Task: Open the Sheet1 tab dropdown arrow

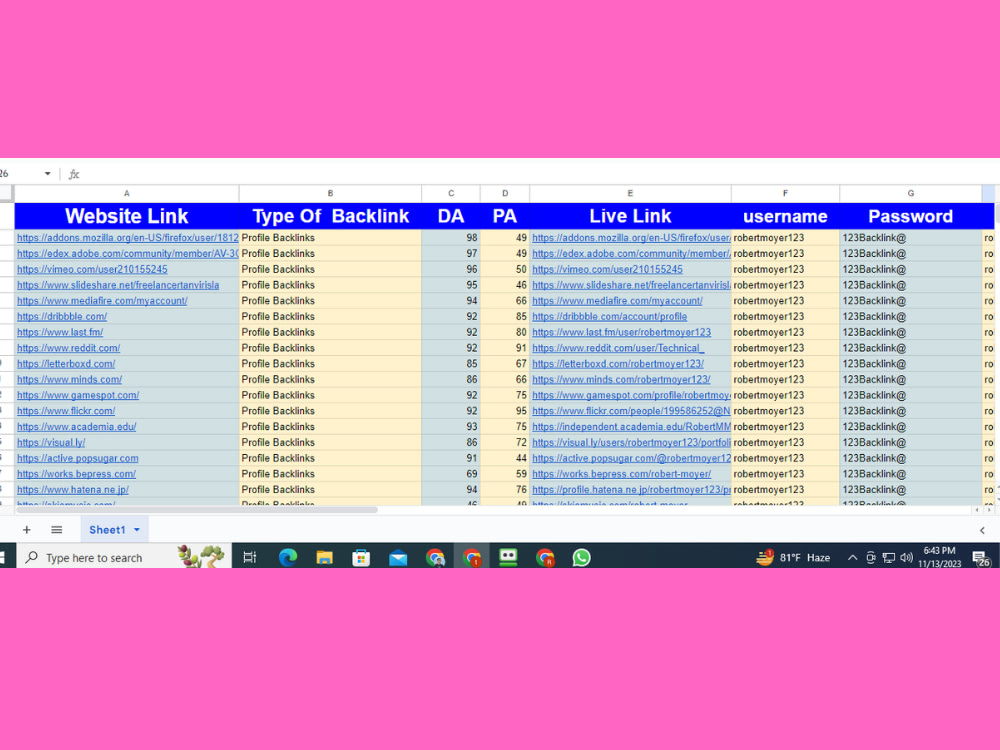Action: tap(136, 529)
